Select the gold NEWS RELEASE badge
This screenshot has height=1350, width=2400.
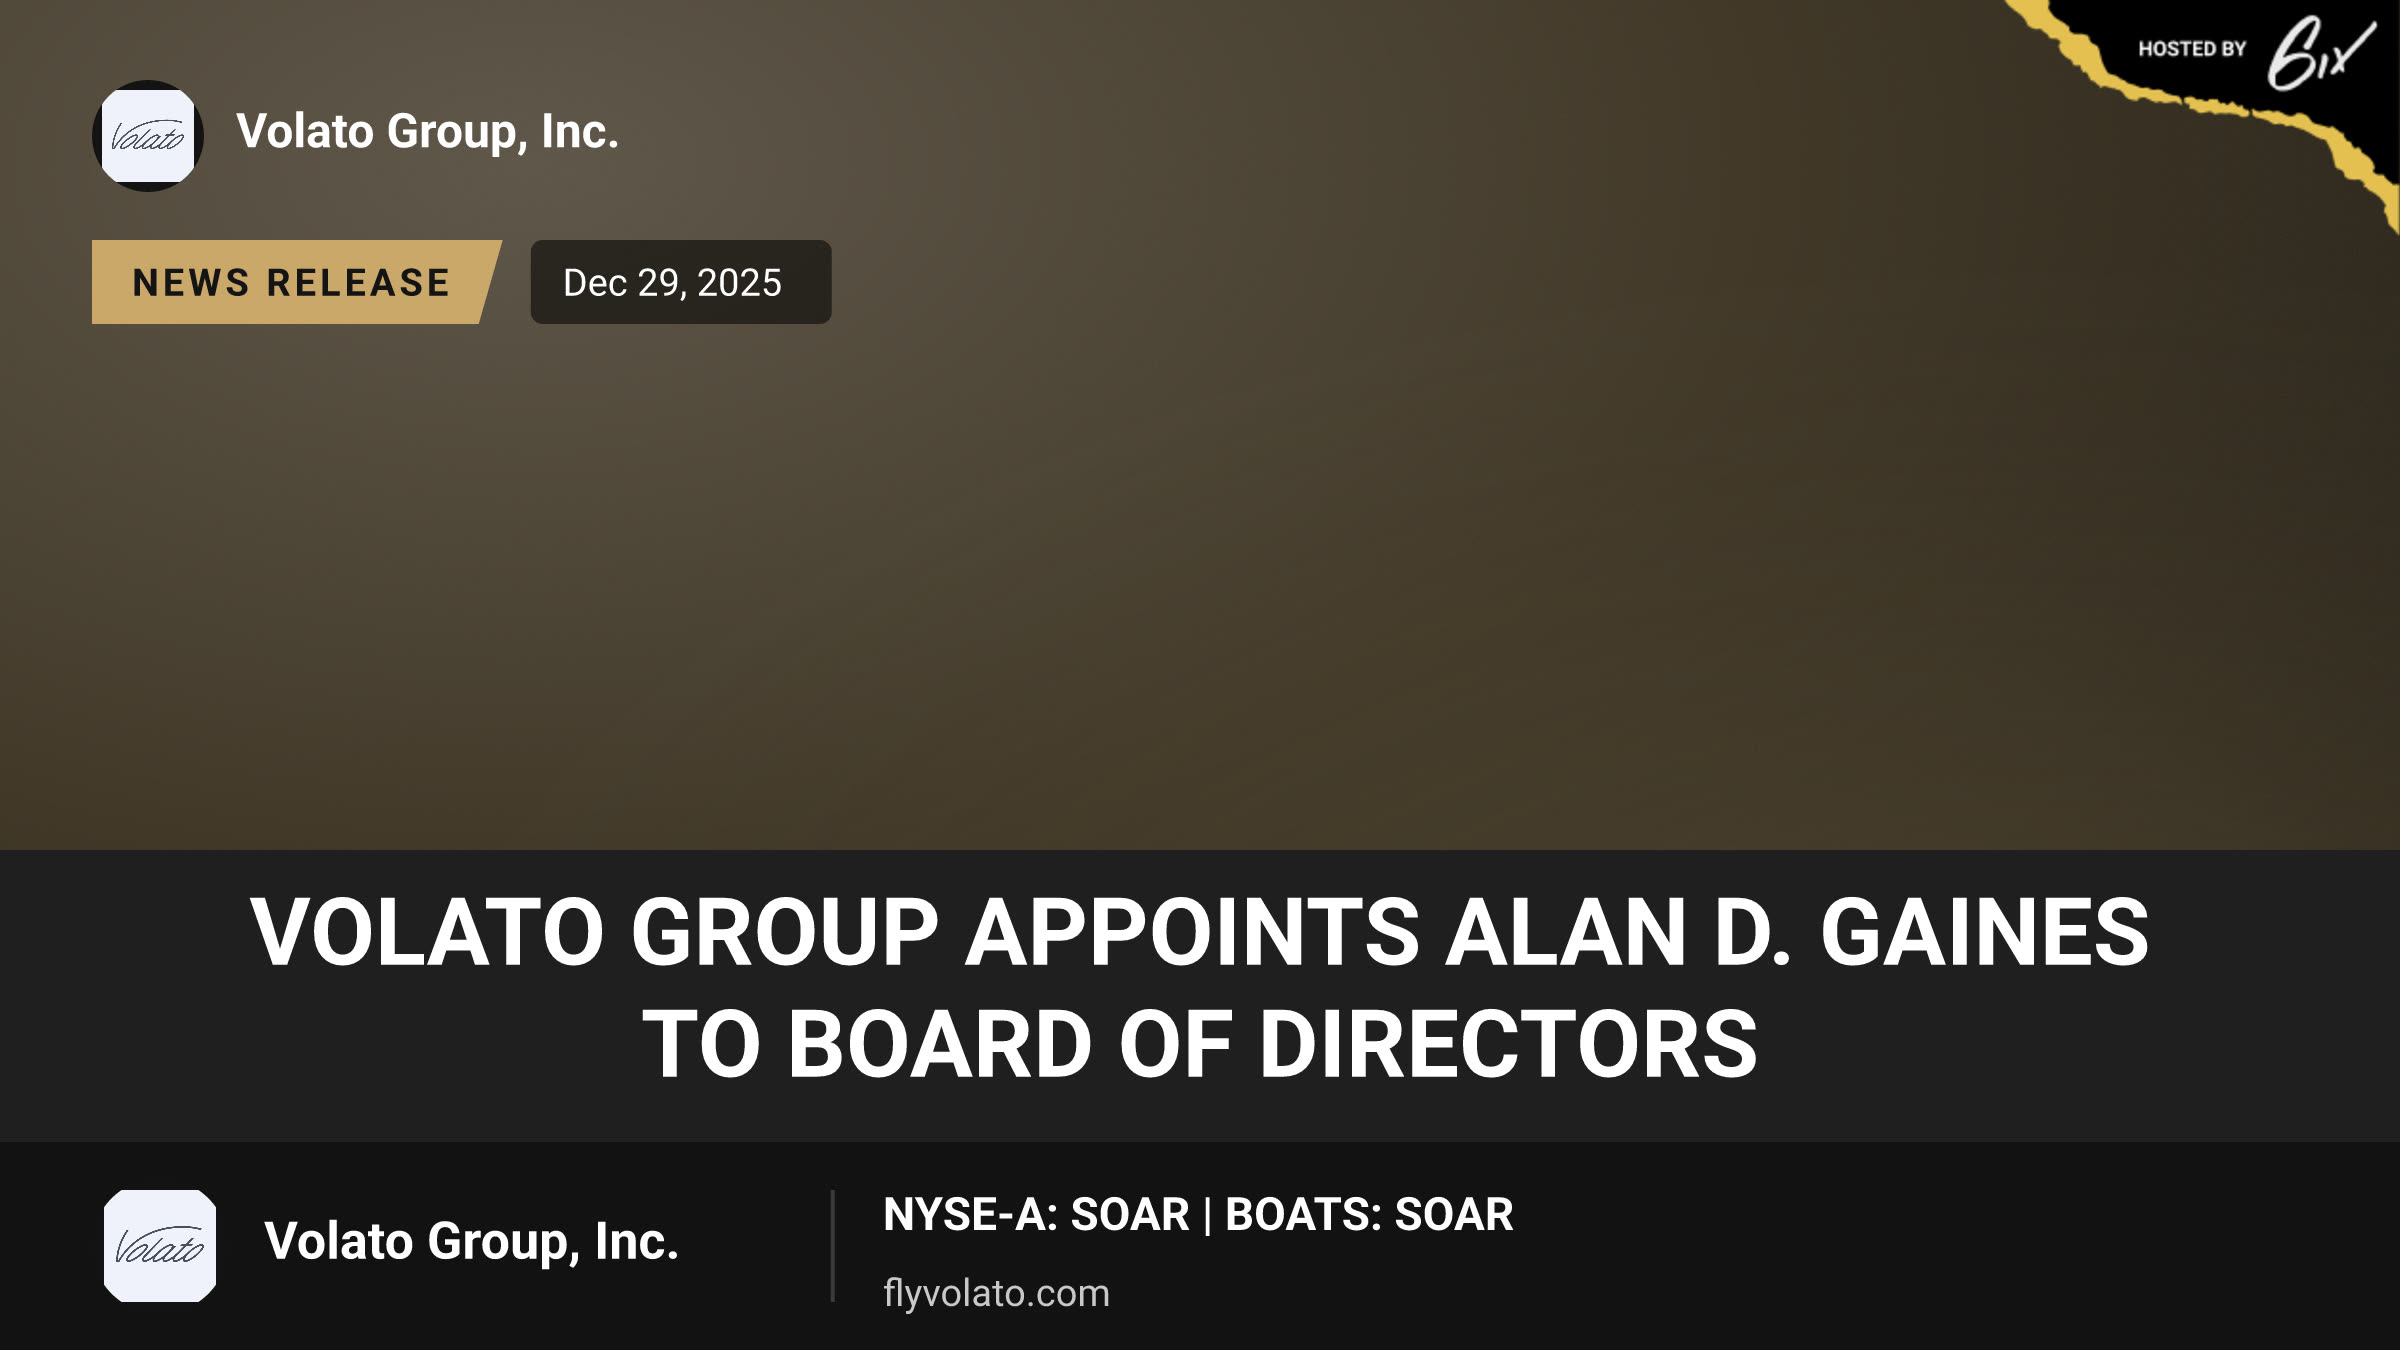[x=296, y=282]
